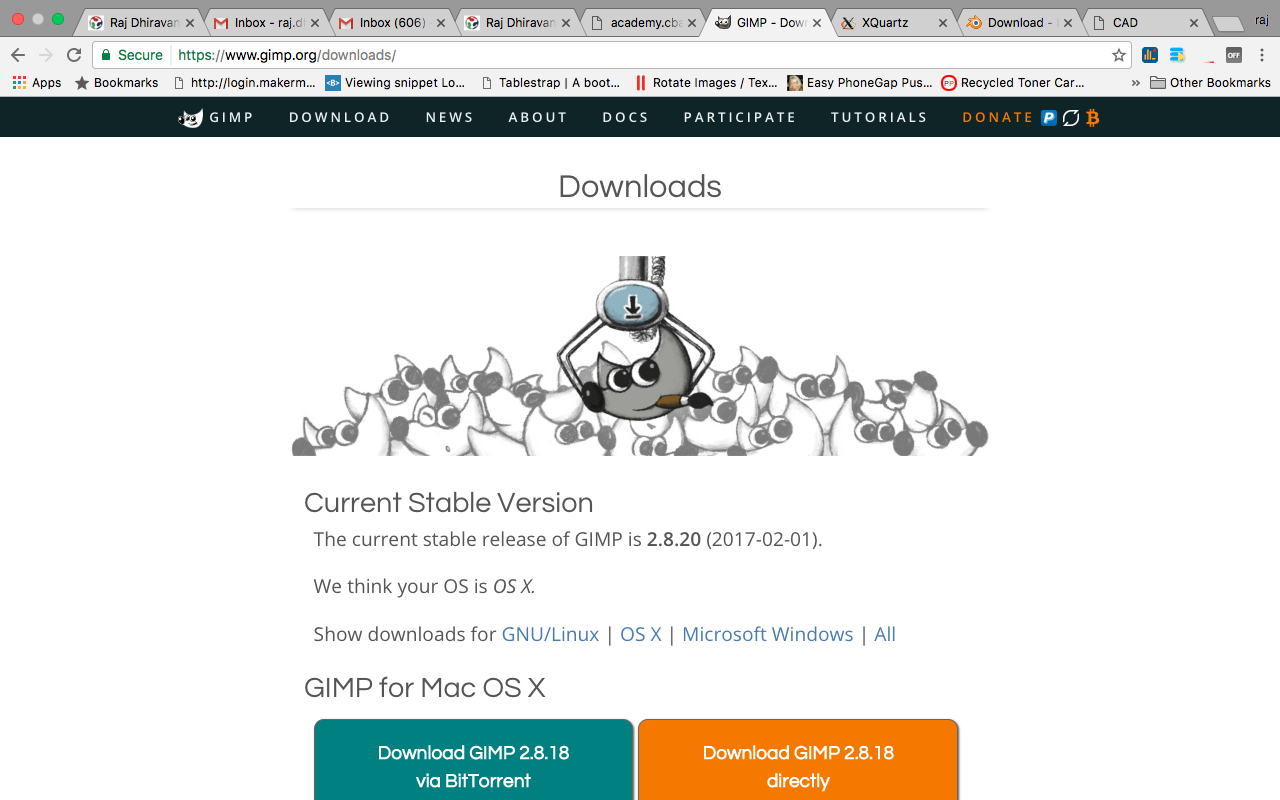
Task: Click the Wilber grabber banner image
Action: pyautogui.click(x=640, y=356)
